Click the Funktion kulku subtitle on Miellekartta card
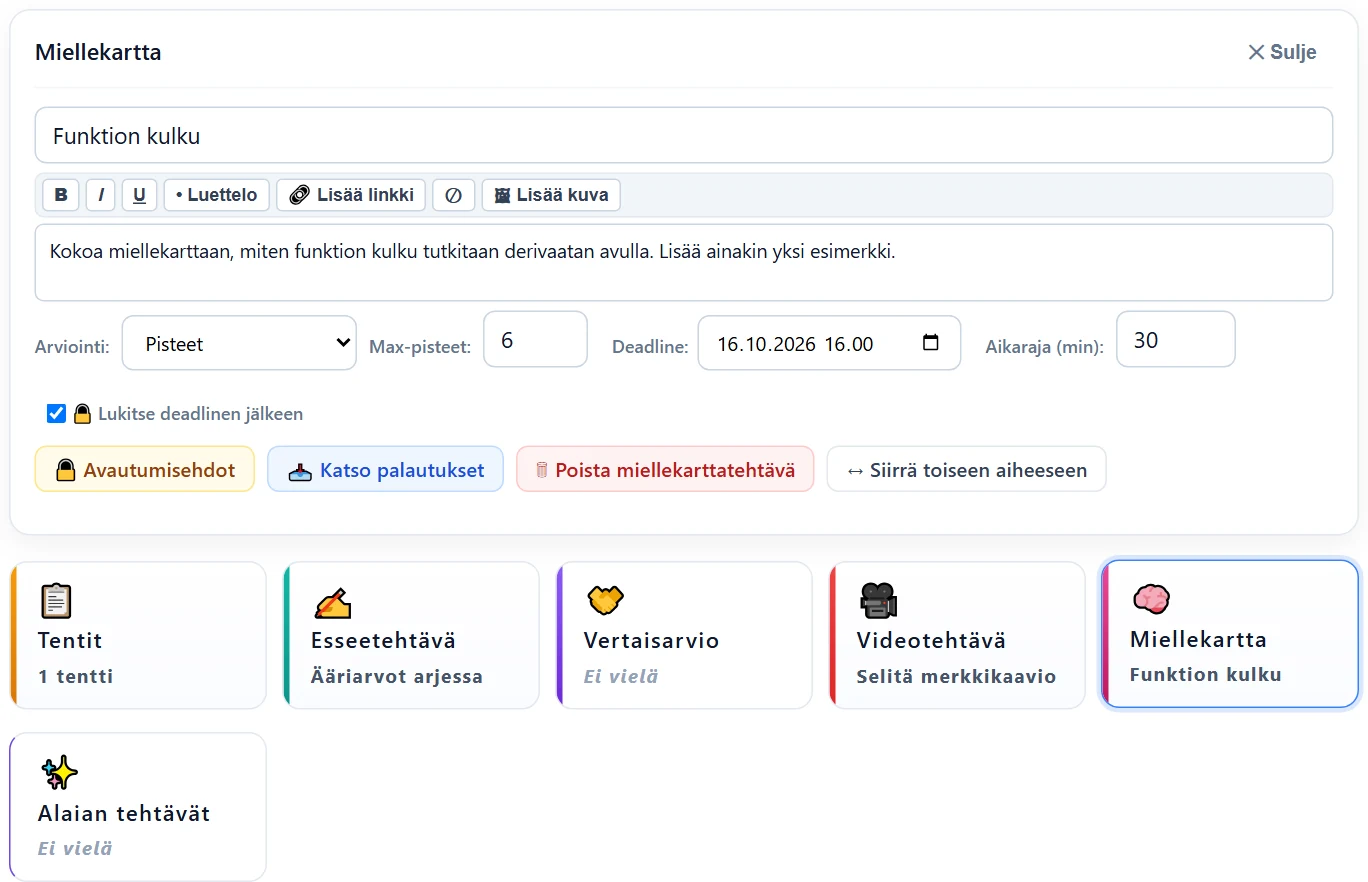1368x882 pixels. click(x=1205, y=674)
